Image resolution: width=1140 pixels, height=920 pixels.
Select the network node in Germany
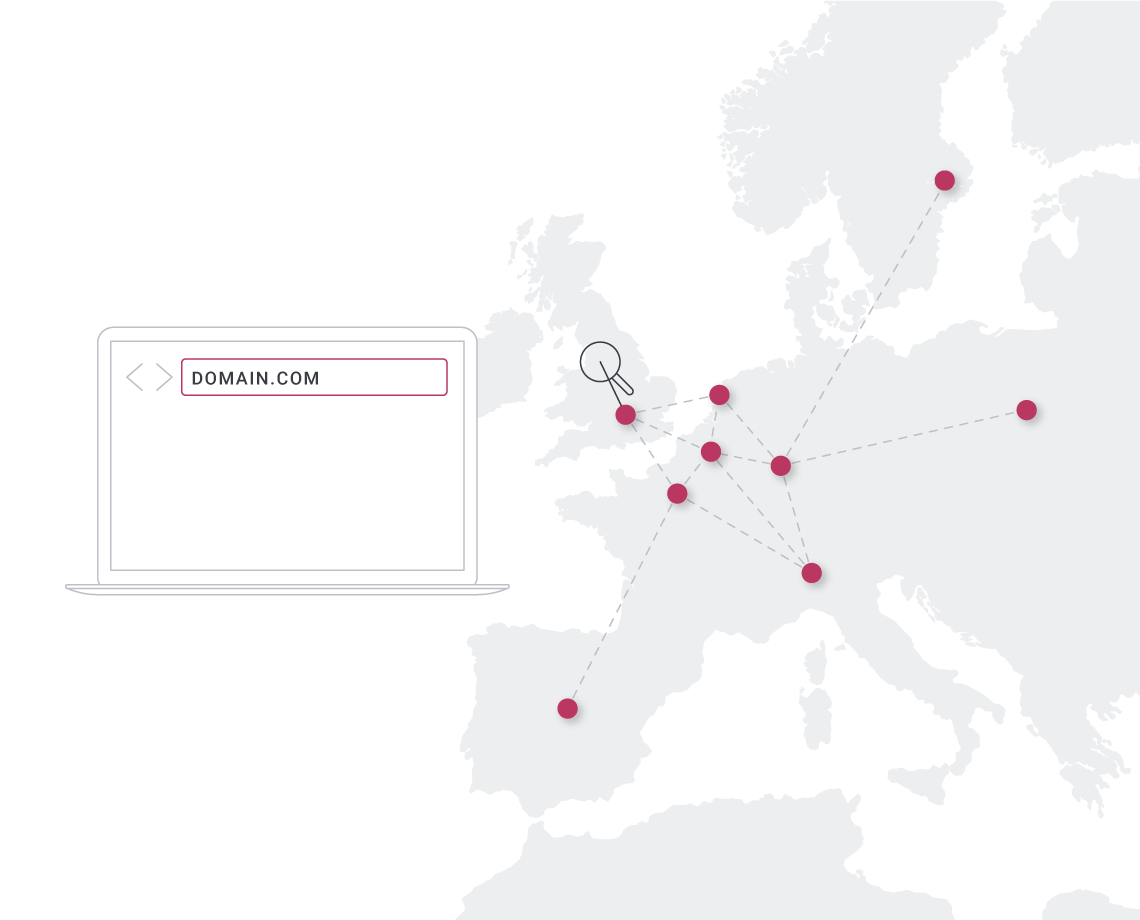click(780, 466)
